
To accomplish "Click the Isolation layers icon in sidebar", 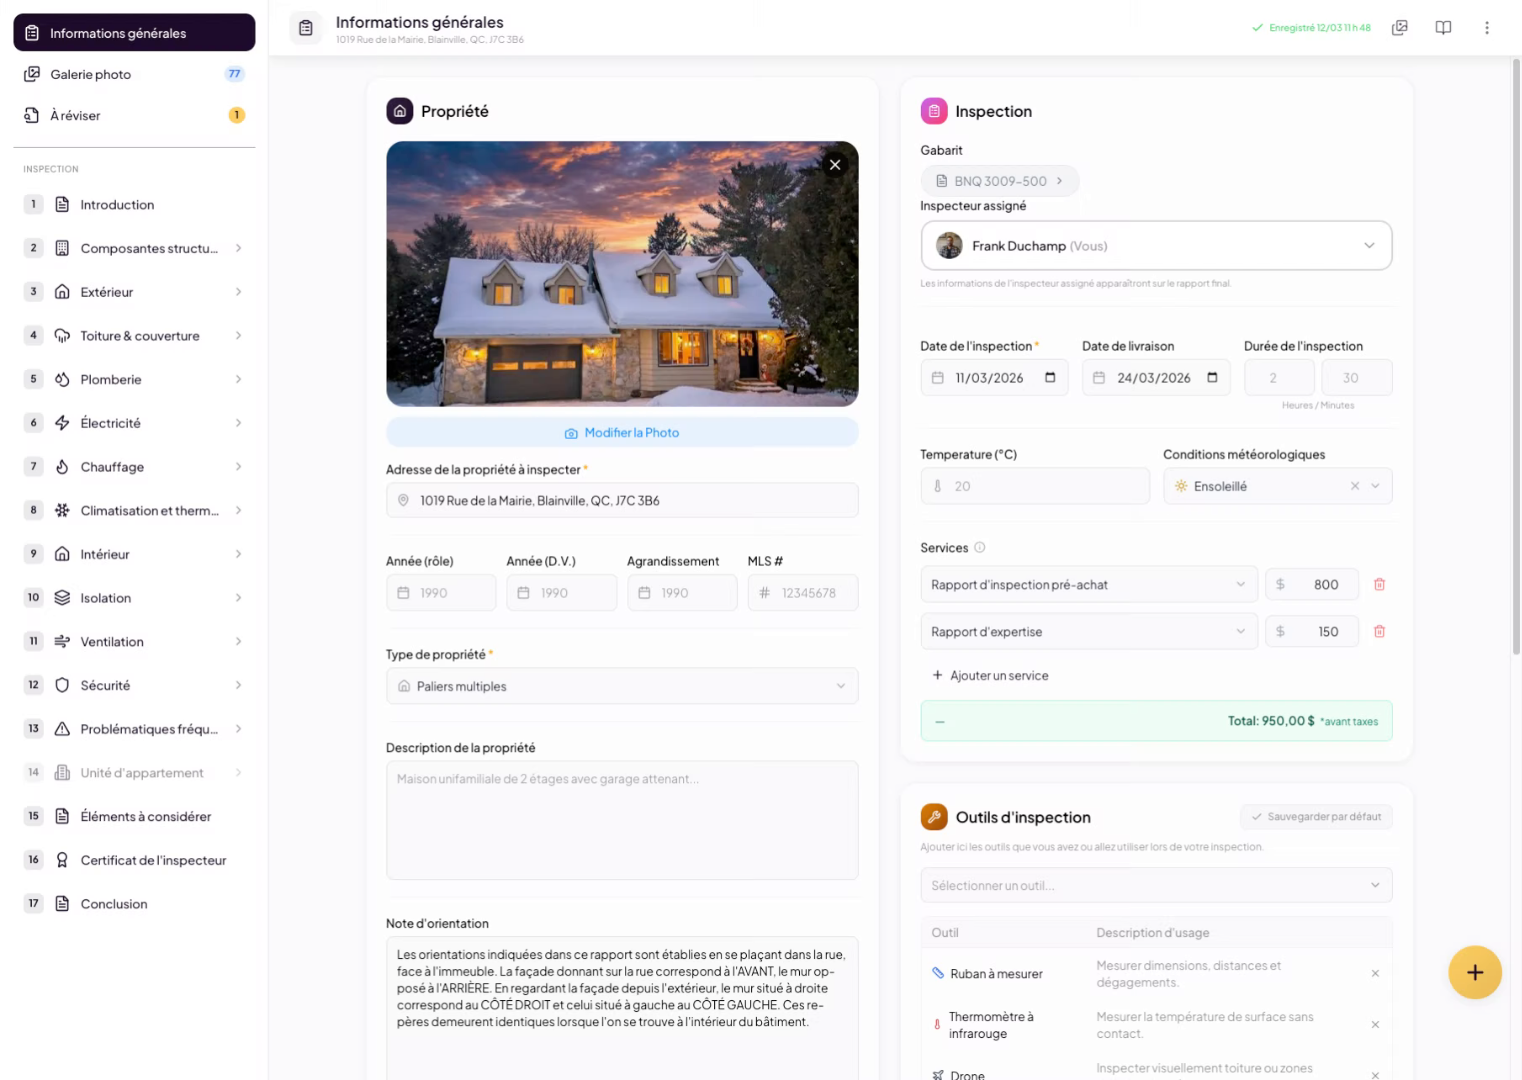I will [62, 598].
